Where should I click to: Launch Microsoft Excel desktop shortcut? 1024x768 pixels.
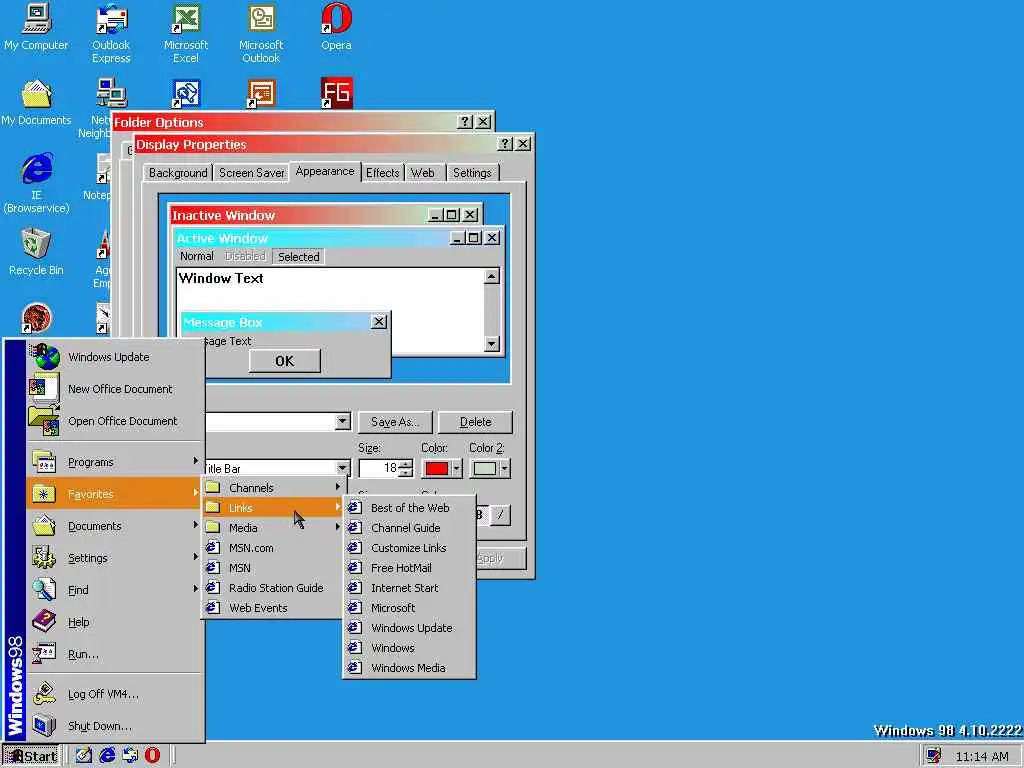(x=185, y=33)
